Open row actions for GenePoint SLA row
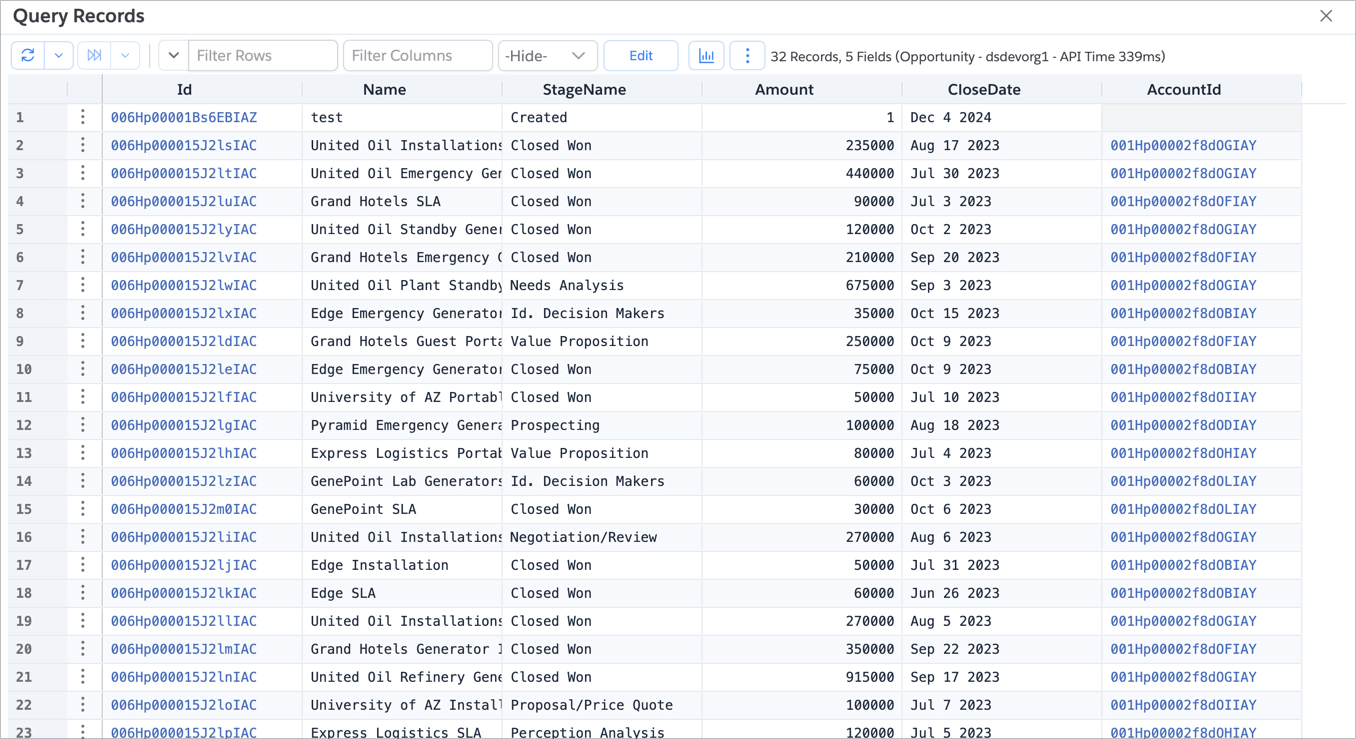 pos(83,510)
